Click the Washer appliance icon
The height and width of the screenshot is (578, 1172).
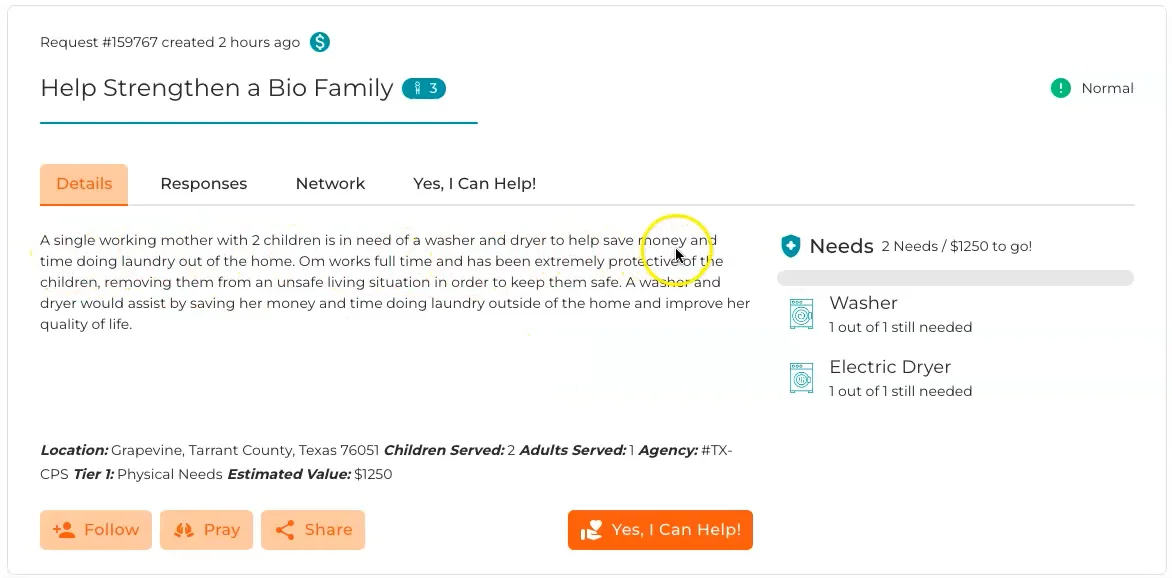pyautogui.click(x=801, y=314)
